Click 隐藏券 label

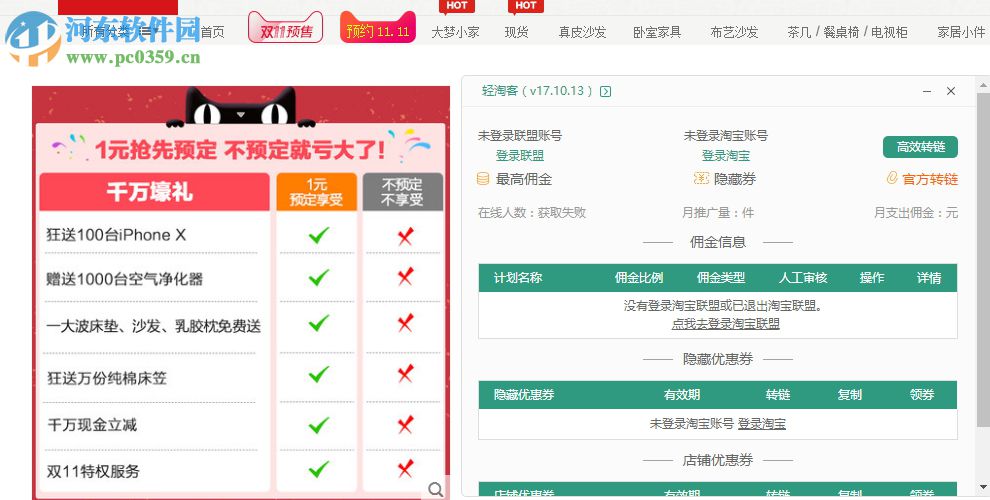coord(736,179)
